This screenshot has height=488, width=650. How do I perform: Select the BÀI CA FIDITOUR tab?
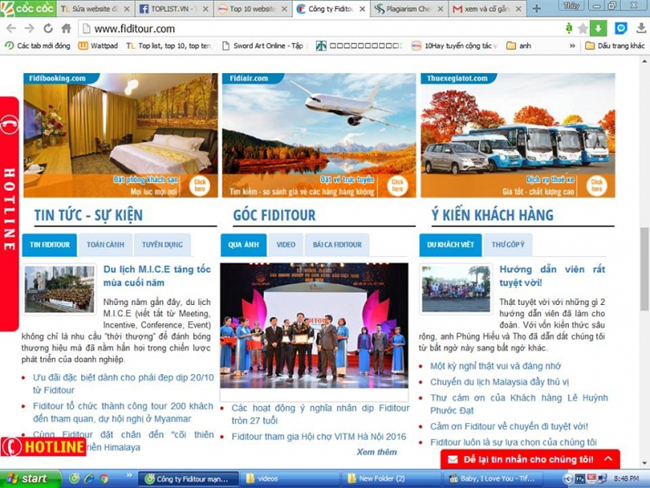pyautogui.click(x=337, y=245)
